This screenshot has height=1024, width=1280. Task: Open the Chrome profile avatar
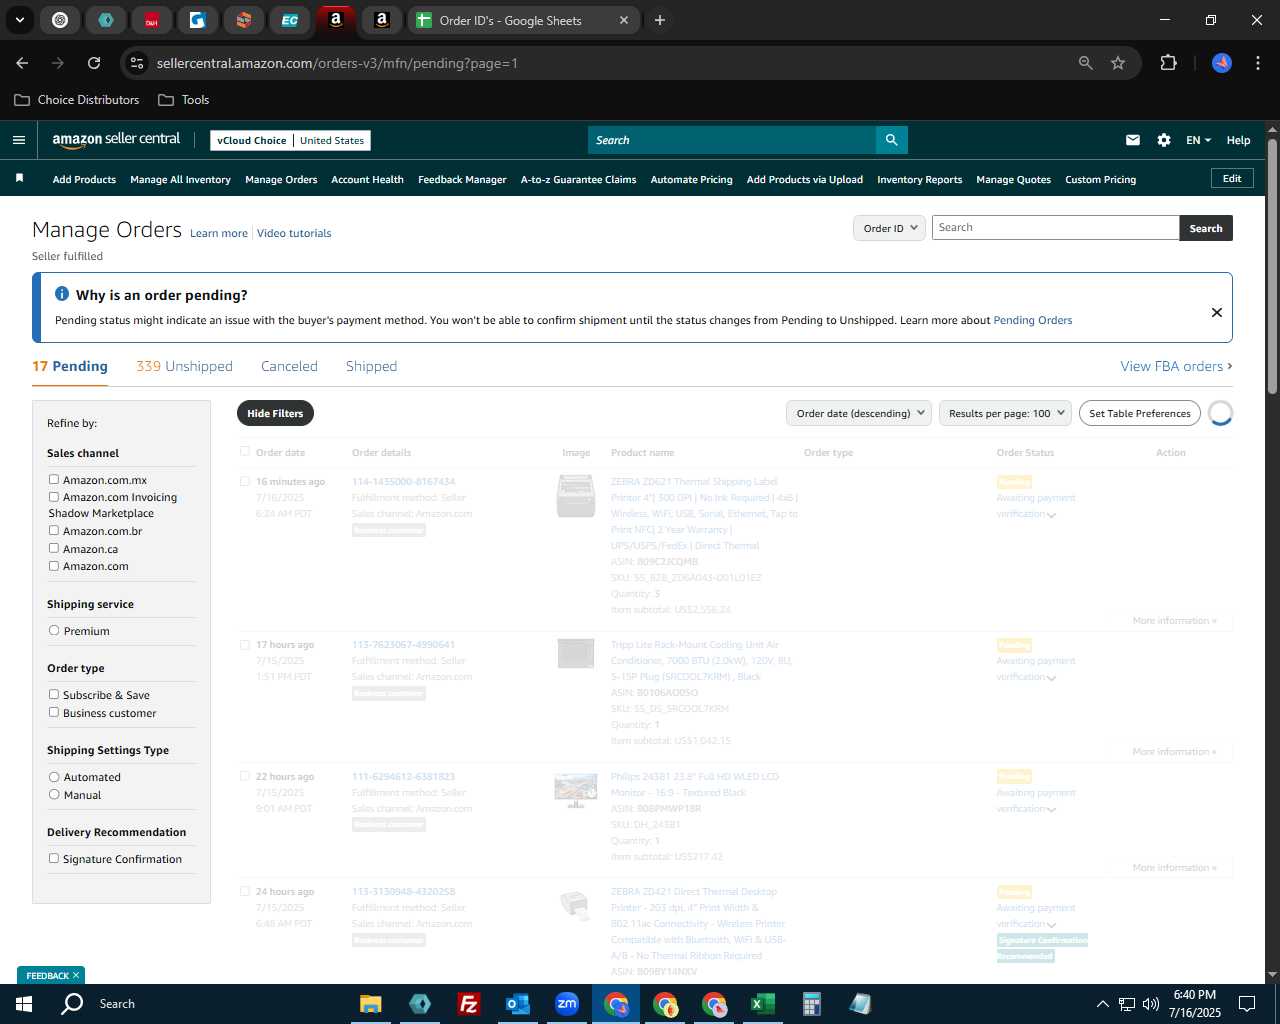tap(1222, 63)
